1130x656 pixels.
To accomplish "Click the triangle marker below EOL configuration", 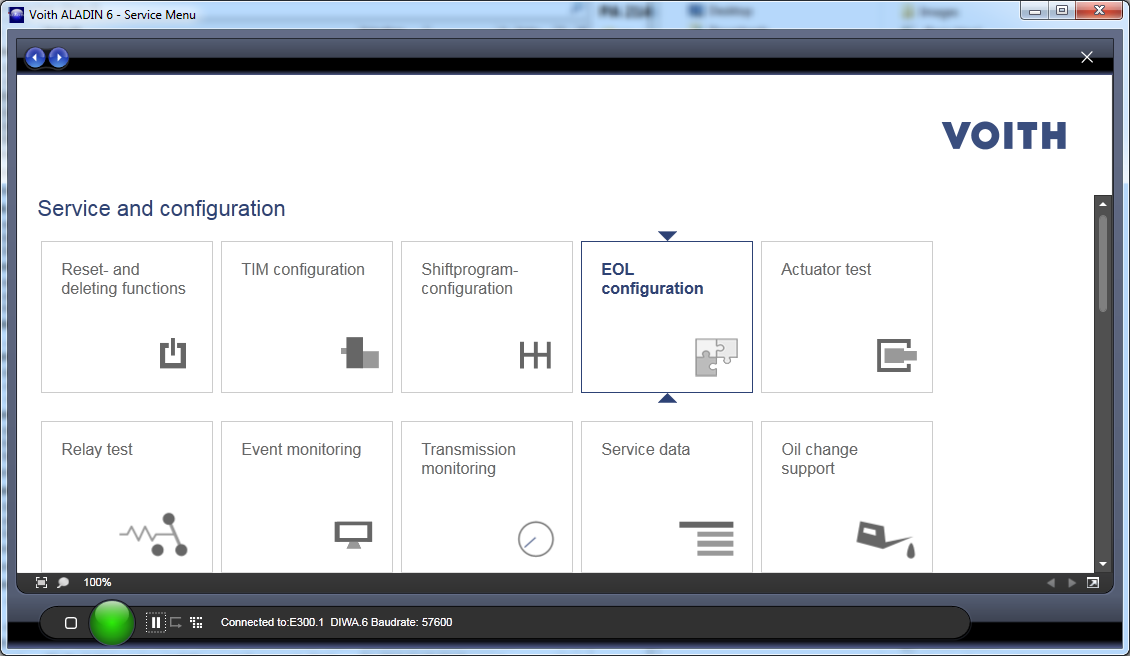I will pyautogui.click(x=667, y=398).
